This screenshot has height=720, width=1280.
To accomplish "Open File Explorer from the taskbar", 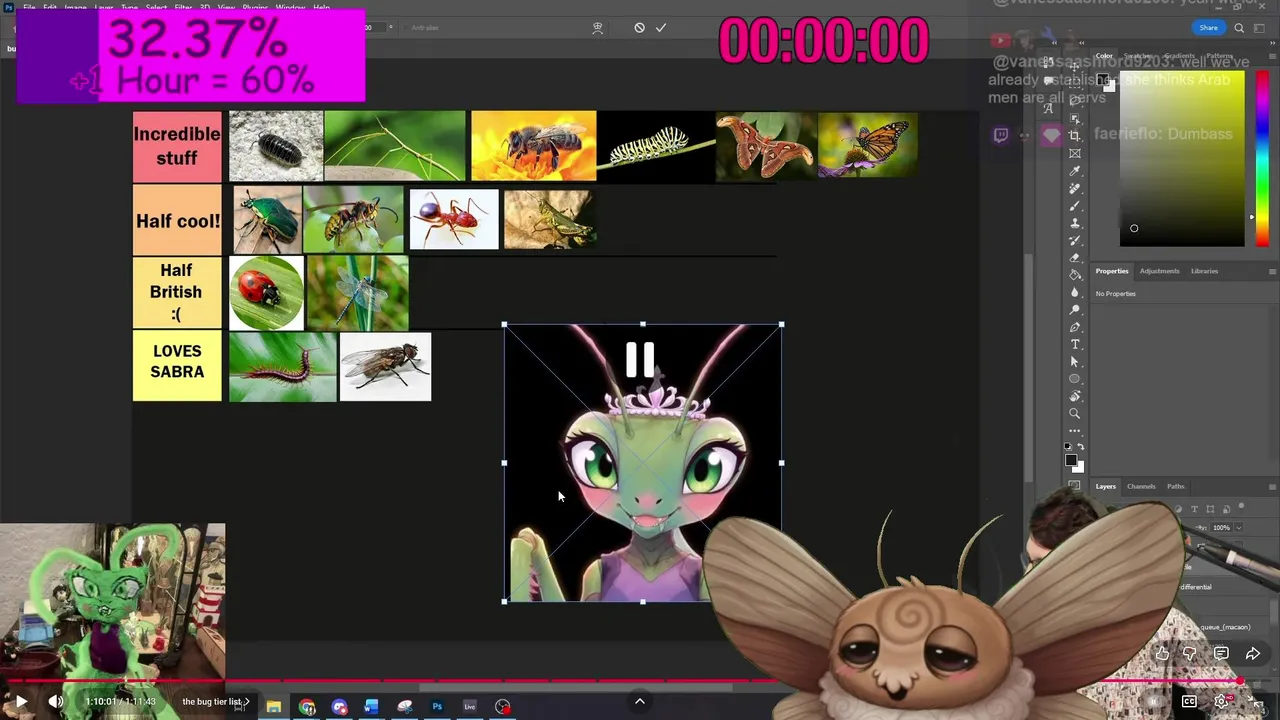I will (x=273, y=706).
